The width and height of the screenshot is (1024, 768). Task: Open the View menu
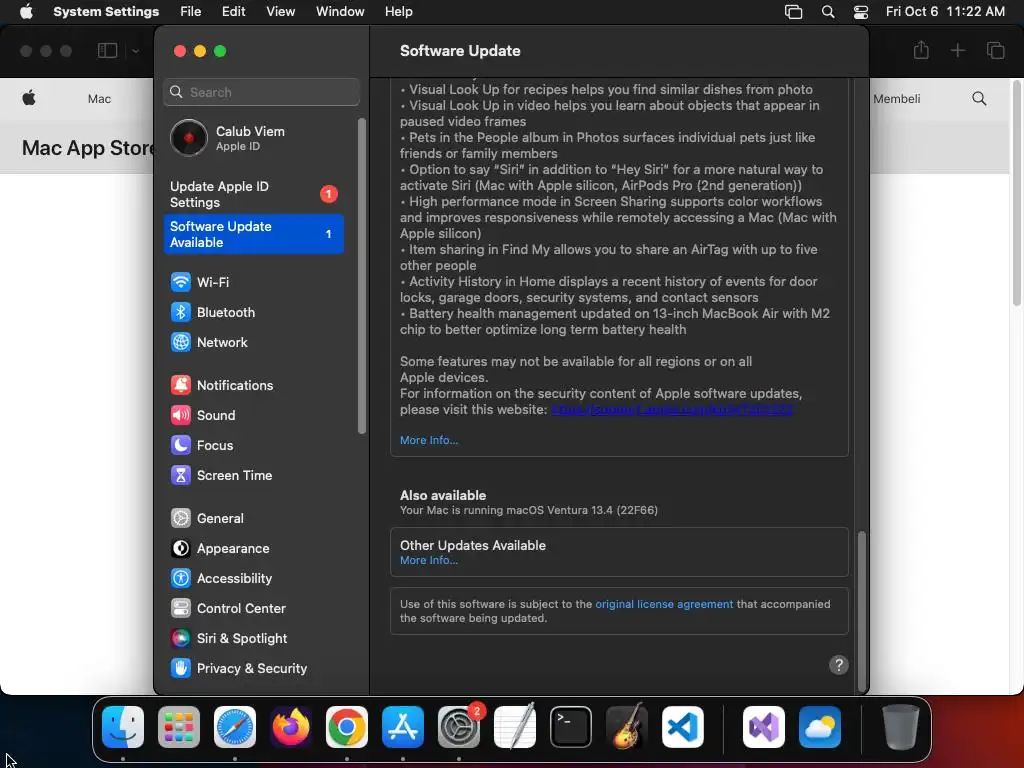[280, 12]
